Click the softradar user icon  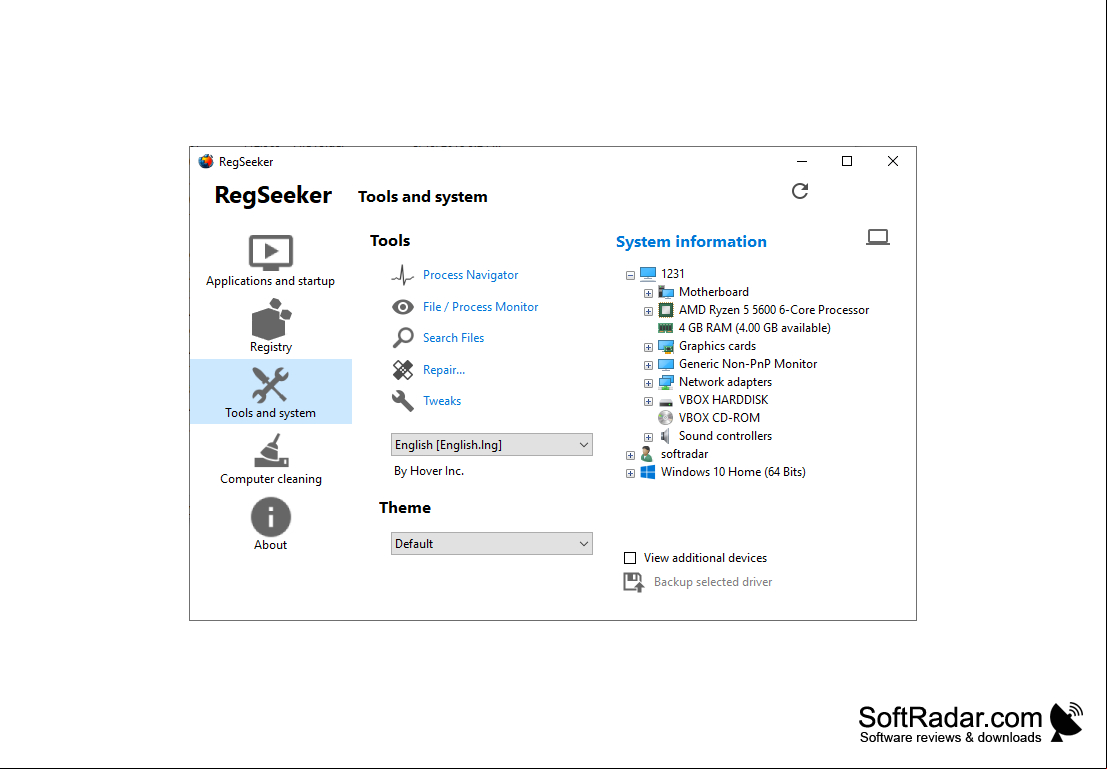point(647,454)
